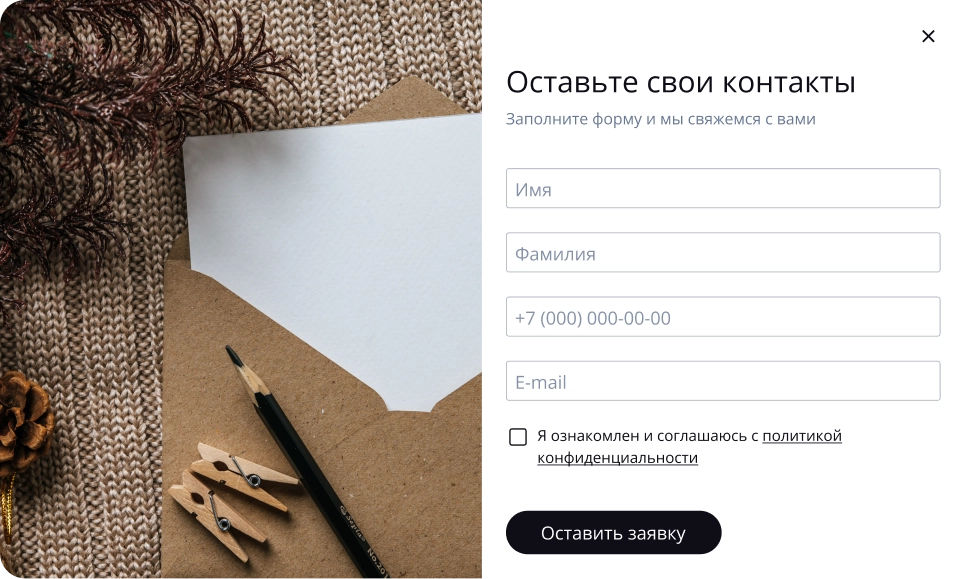Image resolution: width=964 pixels, height=579 pixels.
Task: Close the contact form popup
Action: coord(928,36)
